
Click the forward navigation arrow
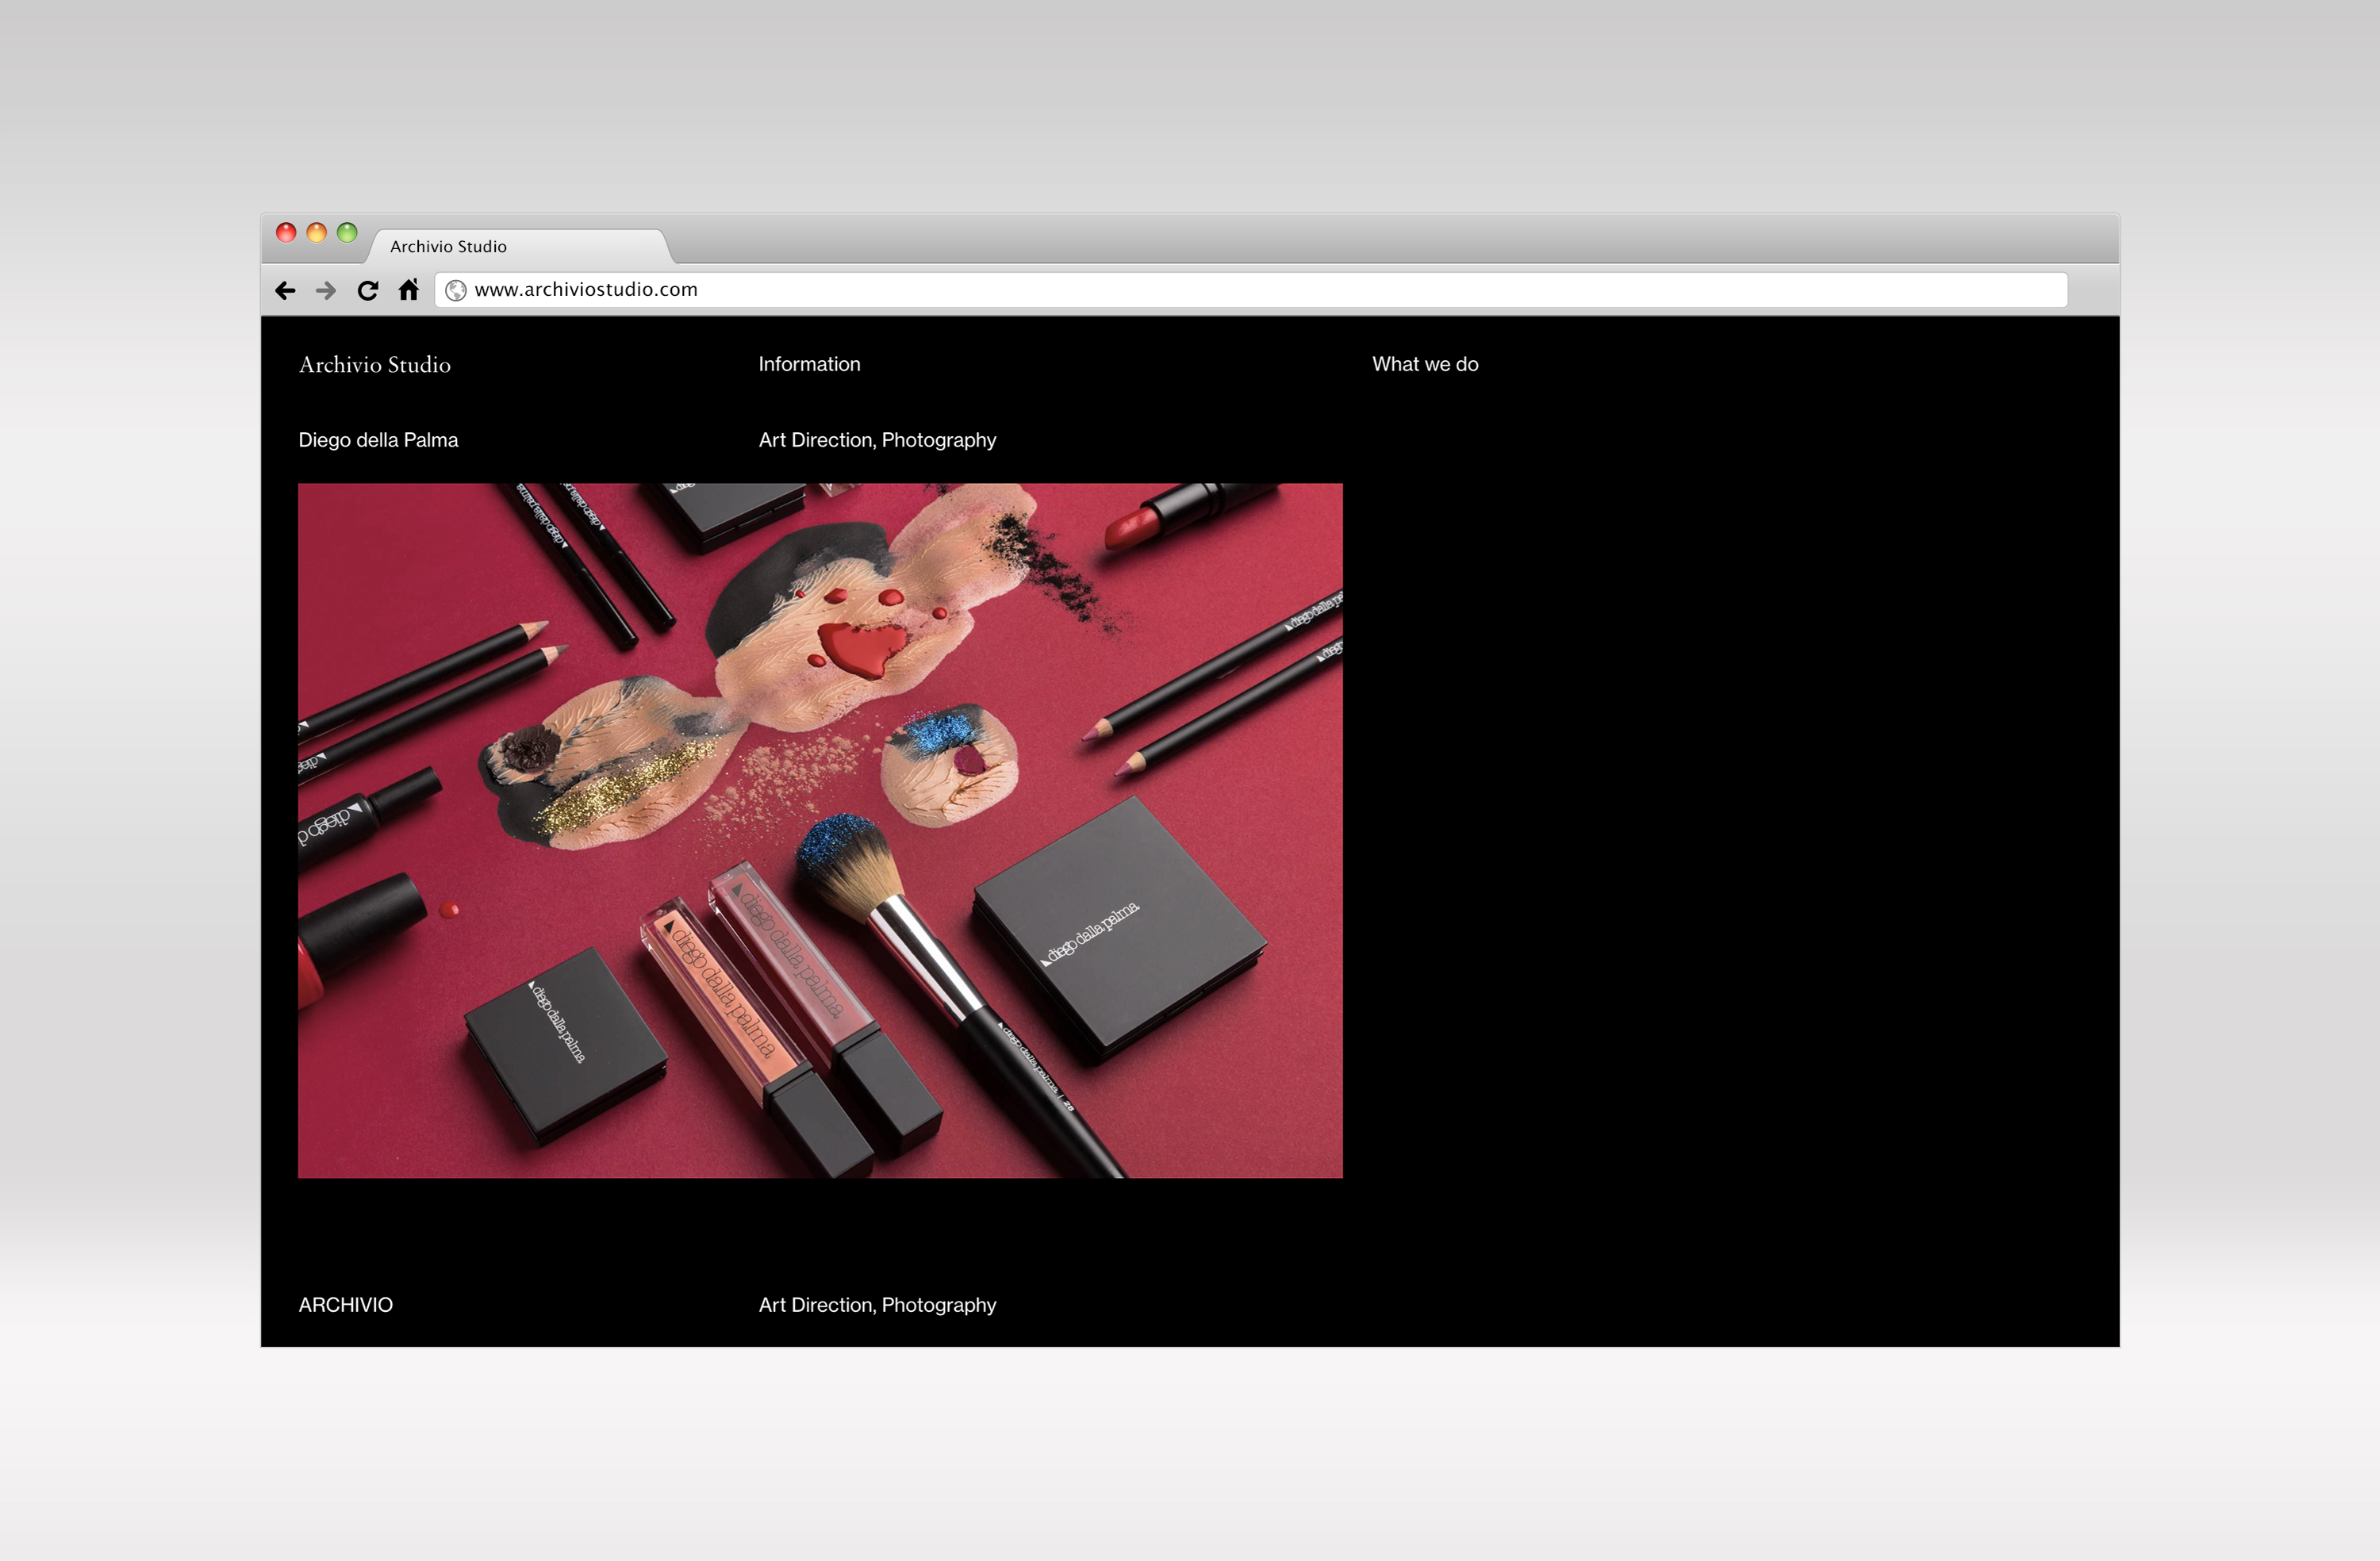pos(326,290)
